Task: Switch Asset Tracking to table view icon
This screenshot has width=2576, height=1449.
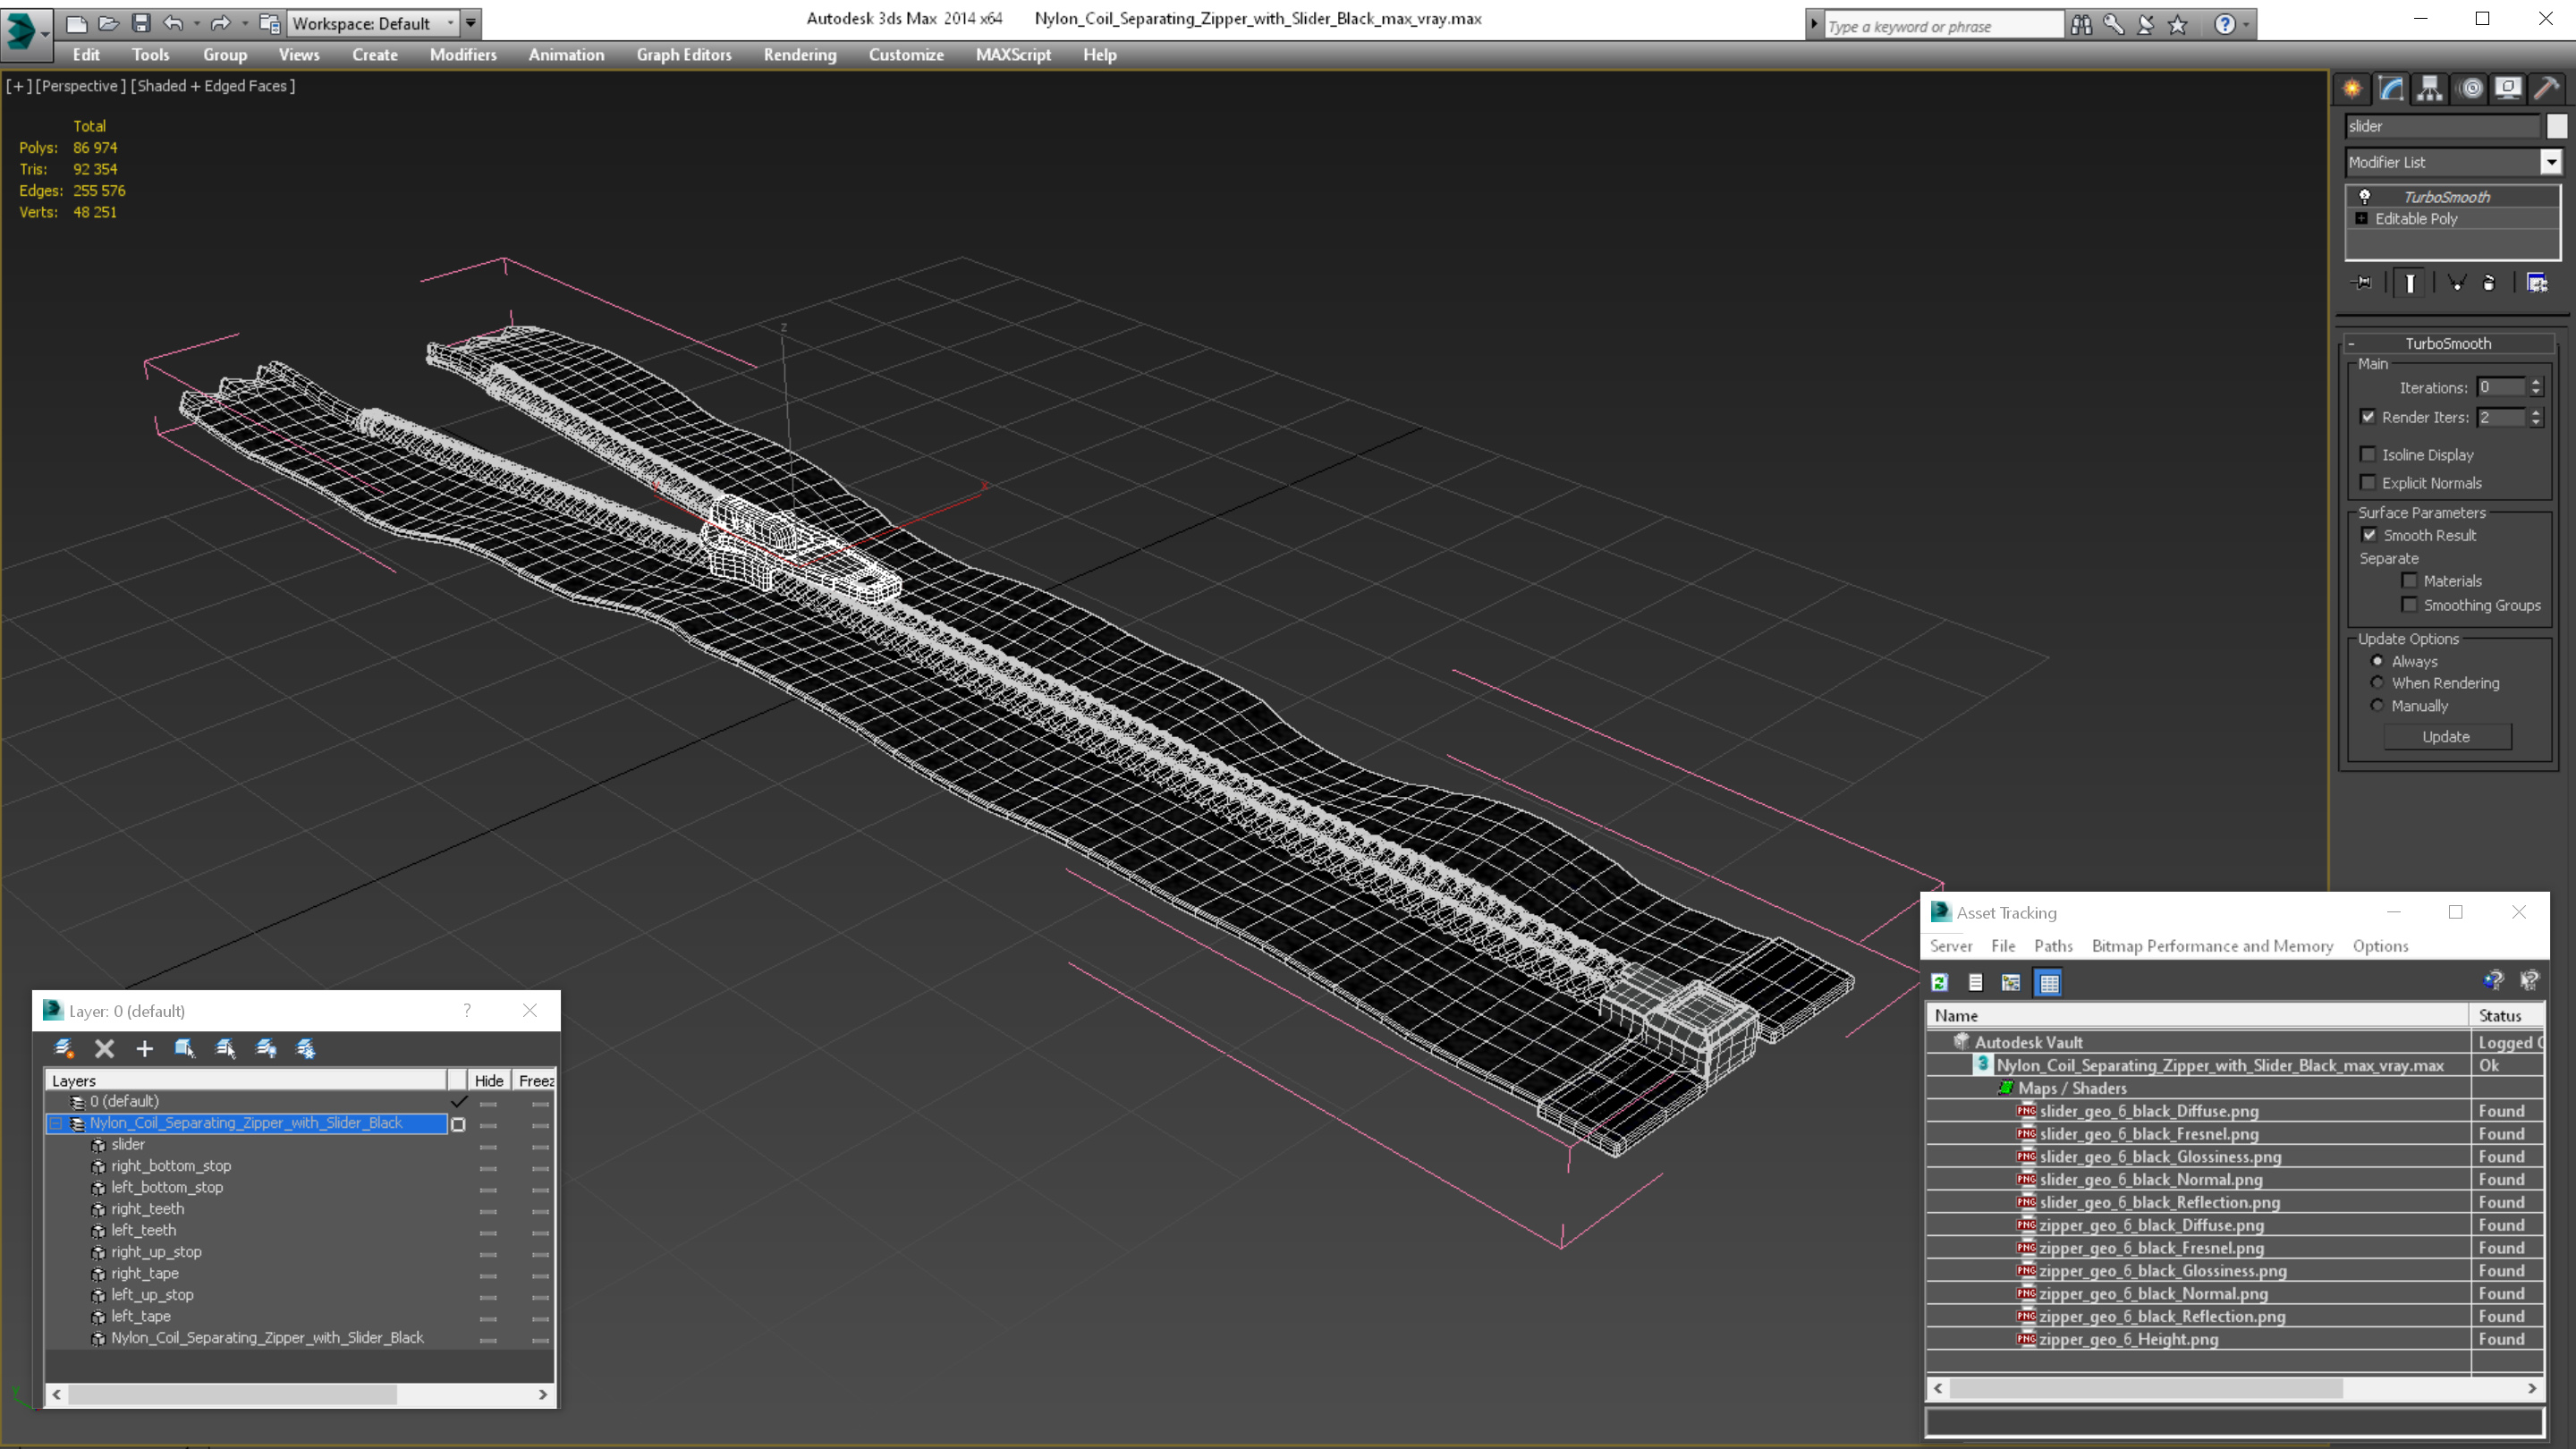Action: 2048,982
